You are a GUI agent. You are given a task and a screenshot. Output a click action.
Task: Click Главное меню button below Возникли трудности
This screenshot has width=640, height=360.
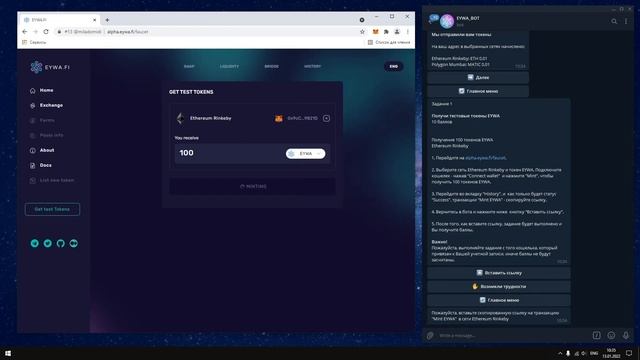[x=499, y=300]
